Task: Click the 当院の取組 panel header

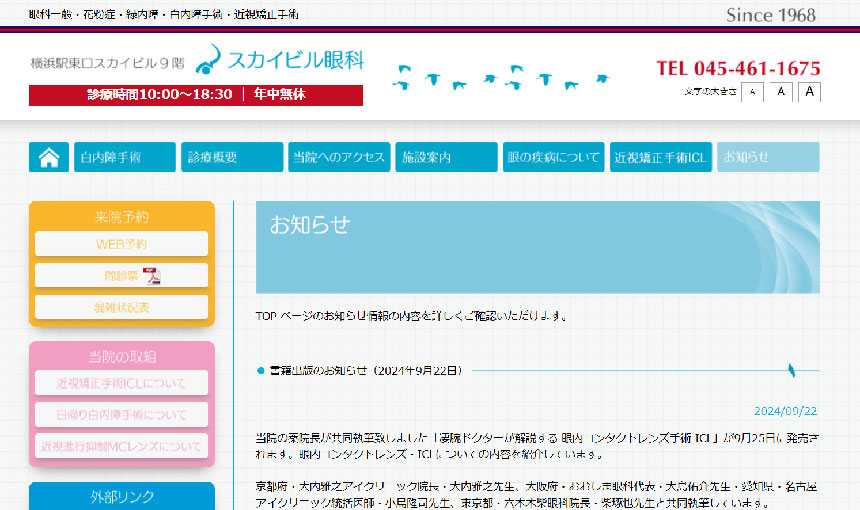Action: tap(122, 357)
